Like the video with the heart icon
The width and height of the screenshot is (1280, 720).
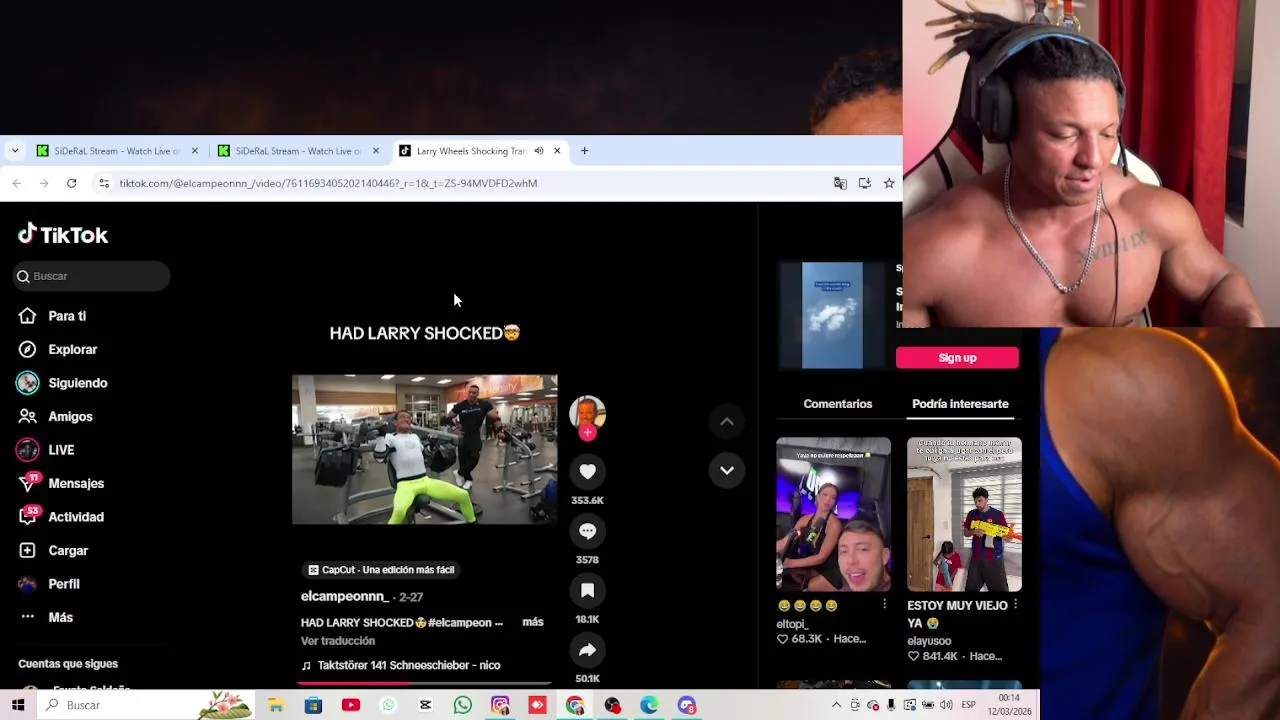587,471
